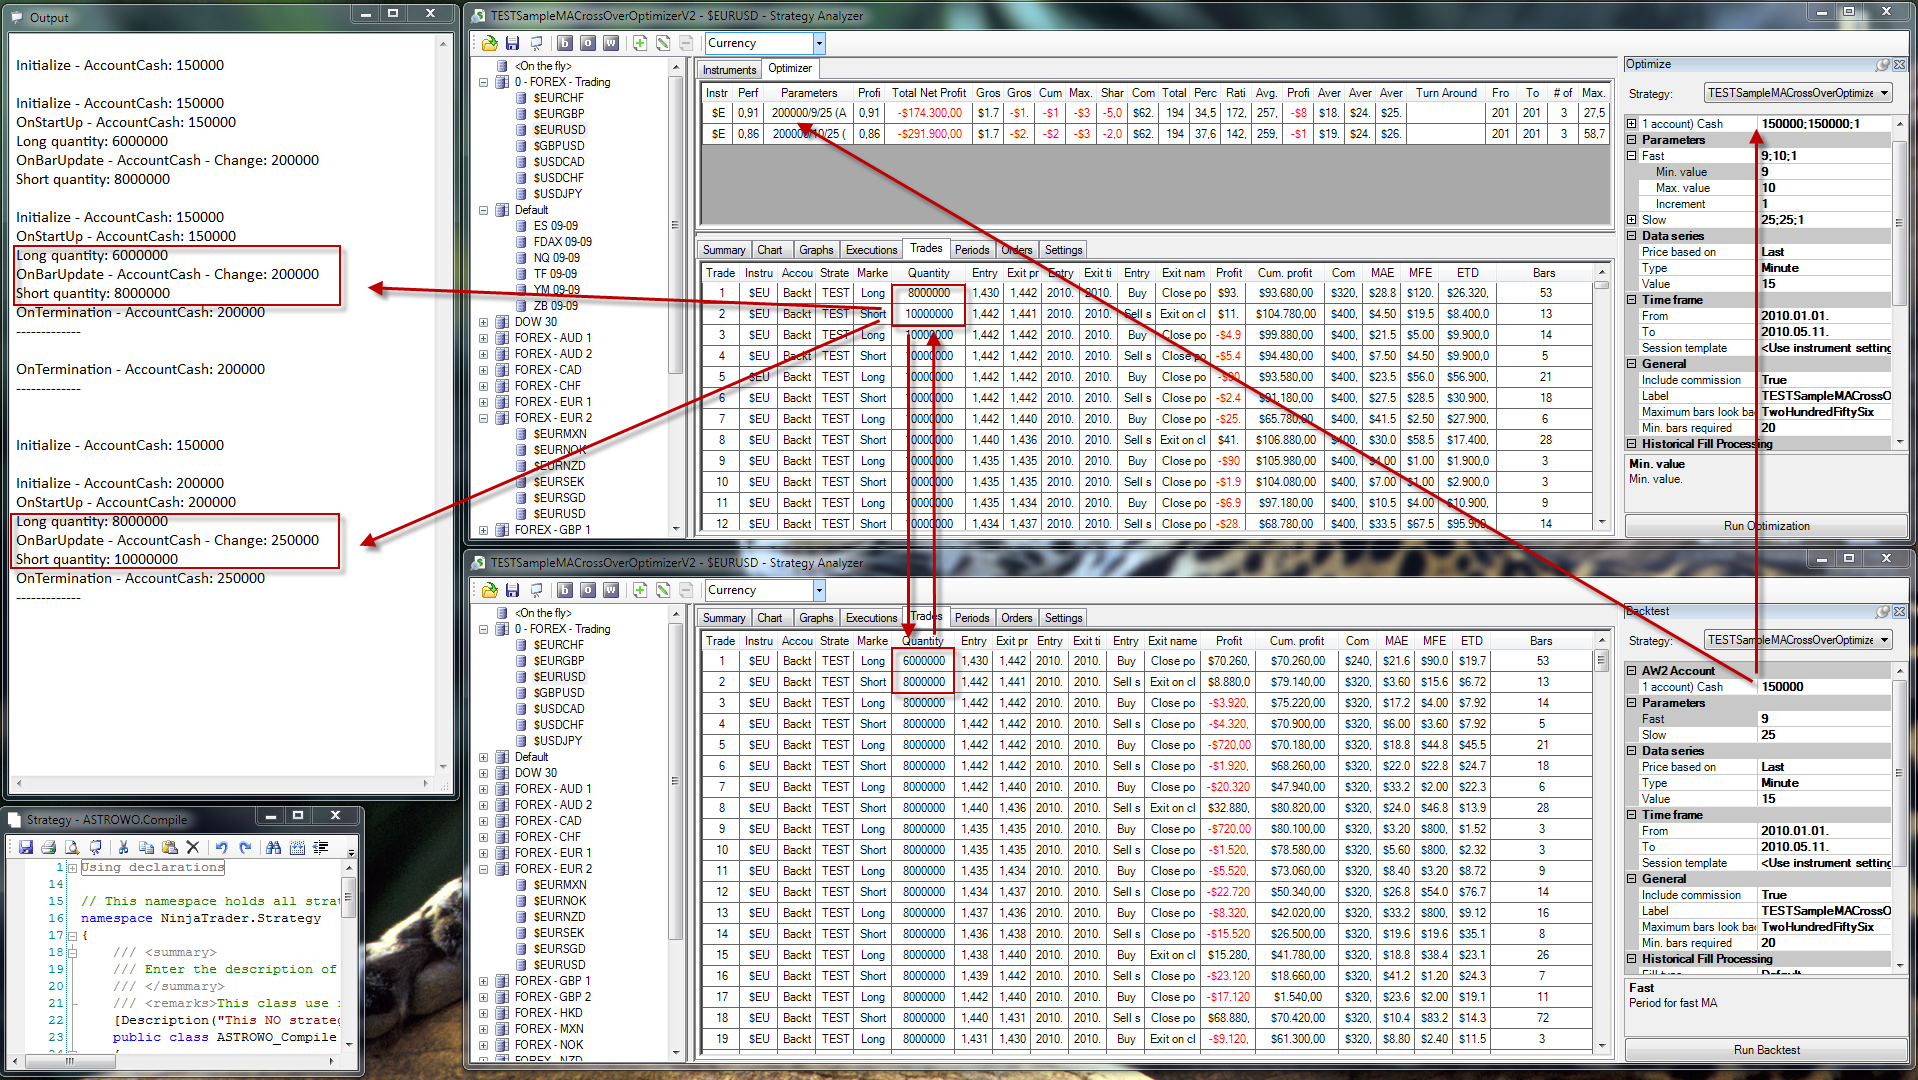
Task: Open the Periods tab in lower analyzer
Action: tap(972, 618)
